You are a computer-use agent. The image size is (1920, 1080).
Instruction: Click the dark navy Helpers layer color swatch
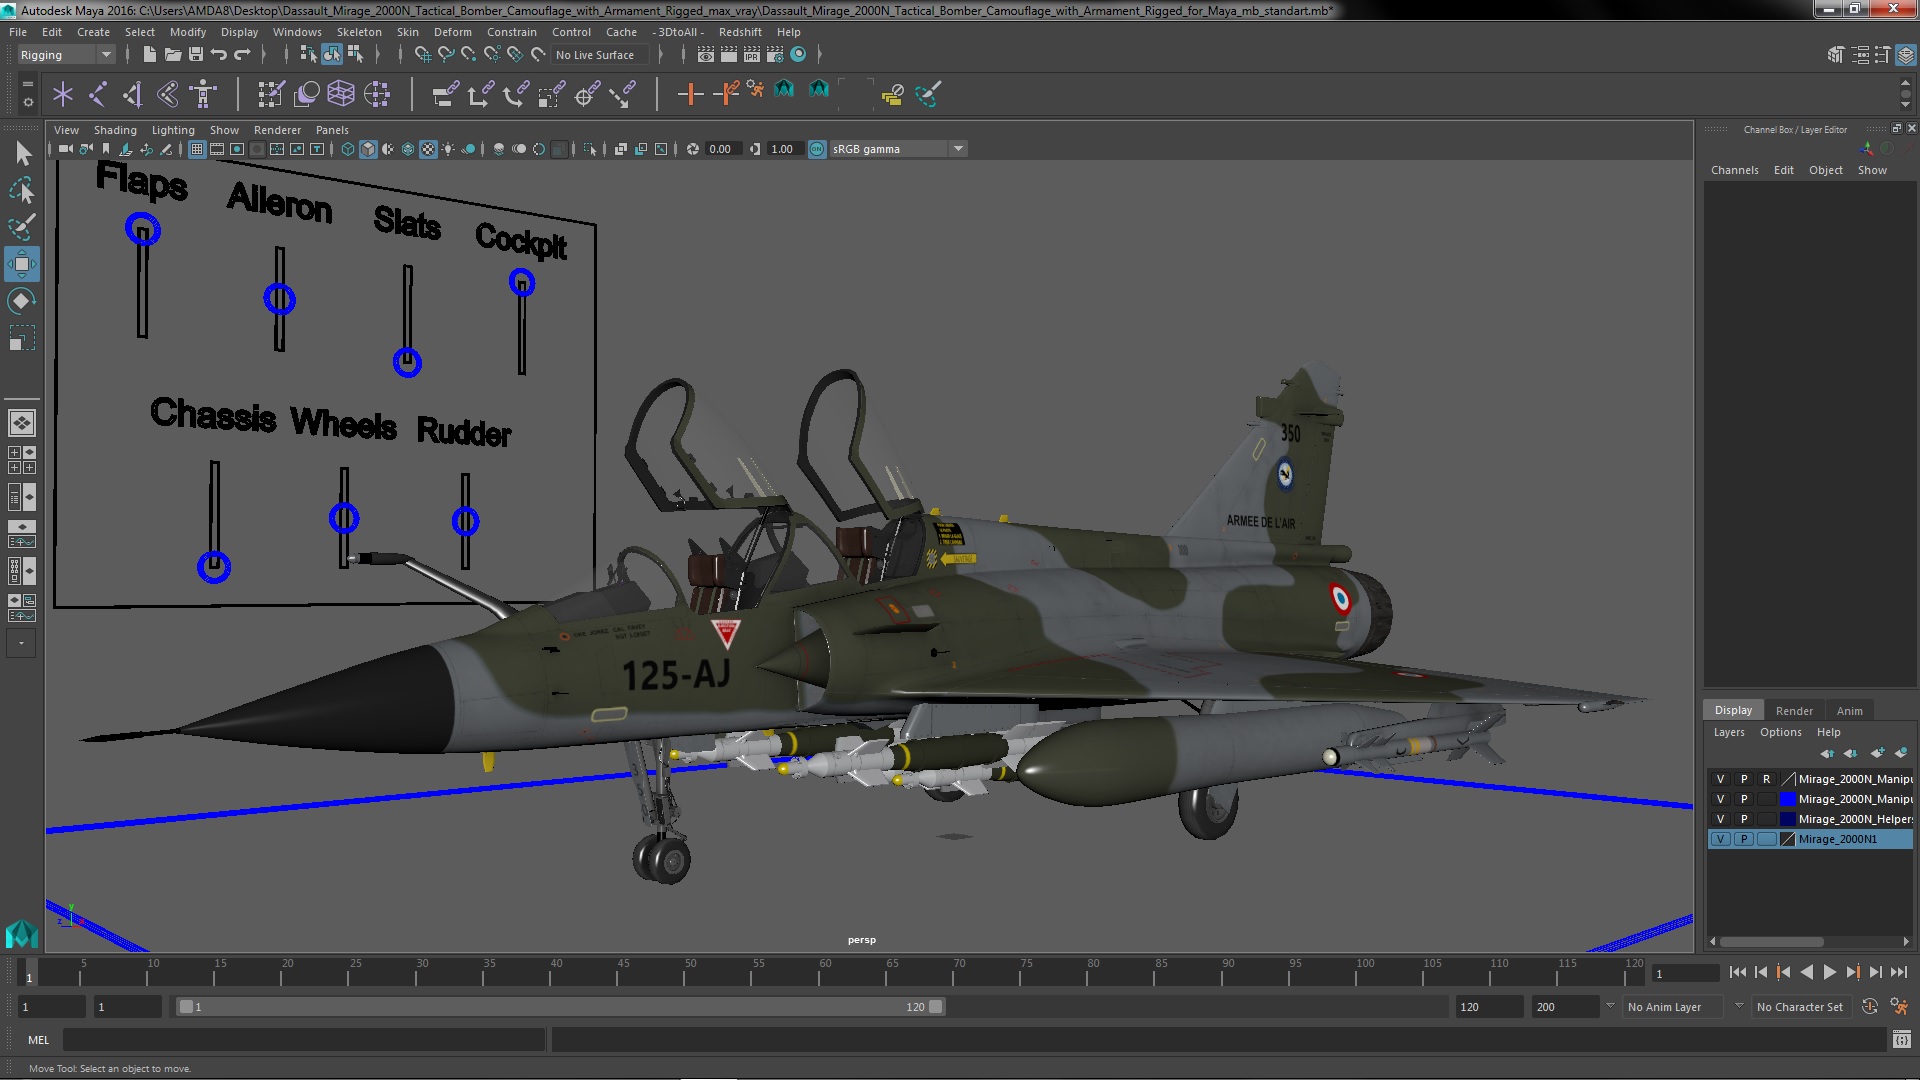[x=1788, y=819]
